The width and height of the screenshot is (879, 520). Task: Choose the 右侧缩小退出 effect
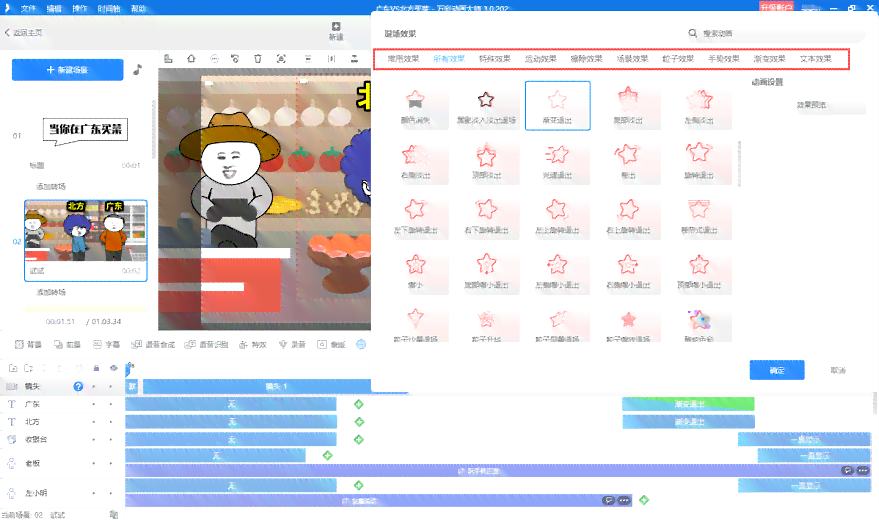tap(628, 271)
